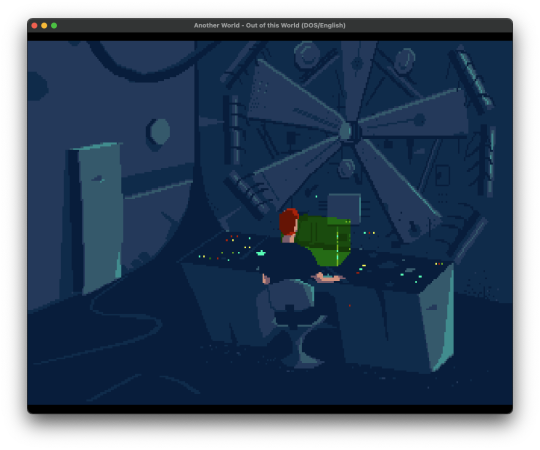Click the green computer monitor on the desk
This screenshot has height=450, width=540.
point(324,239)
